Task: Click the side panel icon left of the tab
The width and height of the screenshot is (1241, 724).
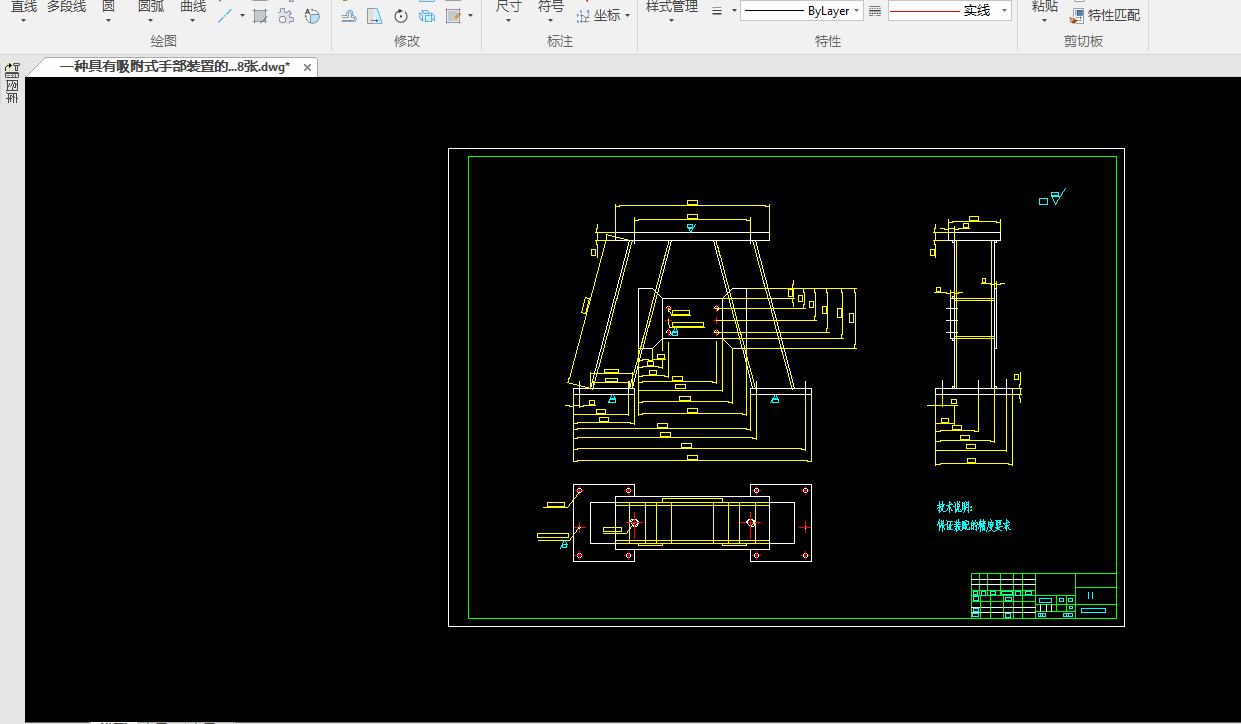Action: 12,69
